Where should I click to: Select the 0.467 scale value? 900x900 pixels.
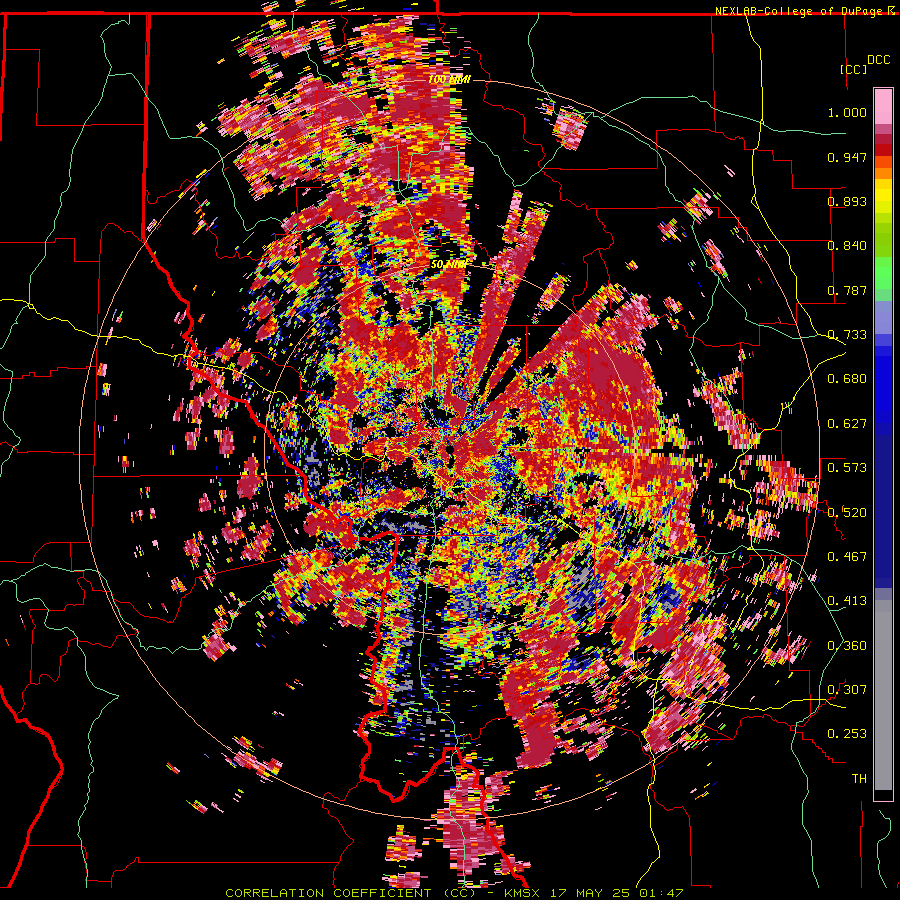point(847,556)
